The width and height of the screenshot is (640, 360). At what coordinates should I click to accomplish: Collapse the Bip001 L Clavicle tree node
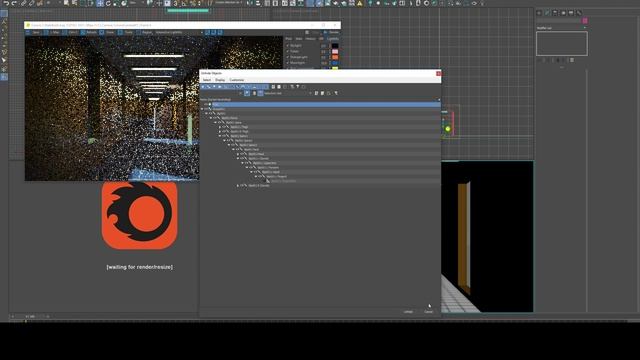(x=238, y=158)
